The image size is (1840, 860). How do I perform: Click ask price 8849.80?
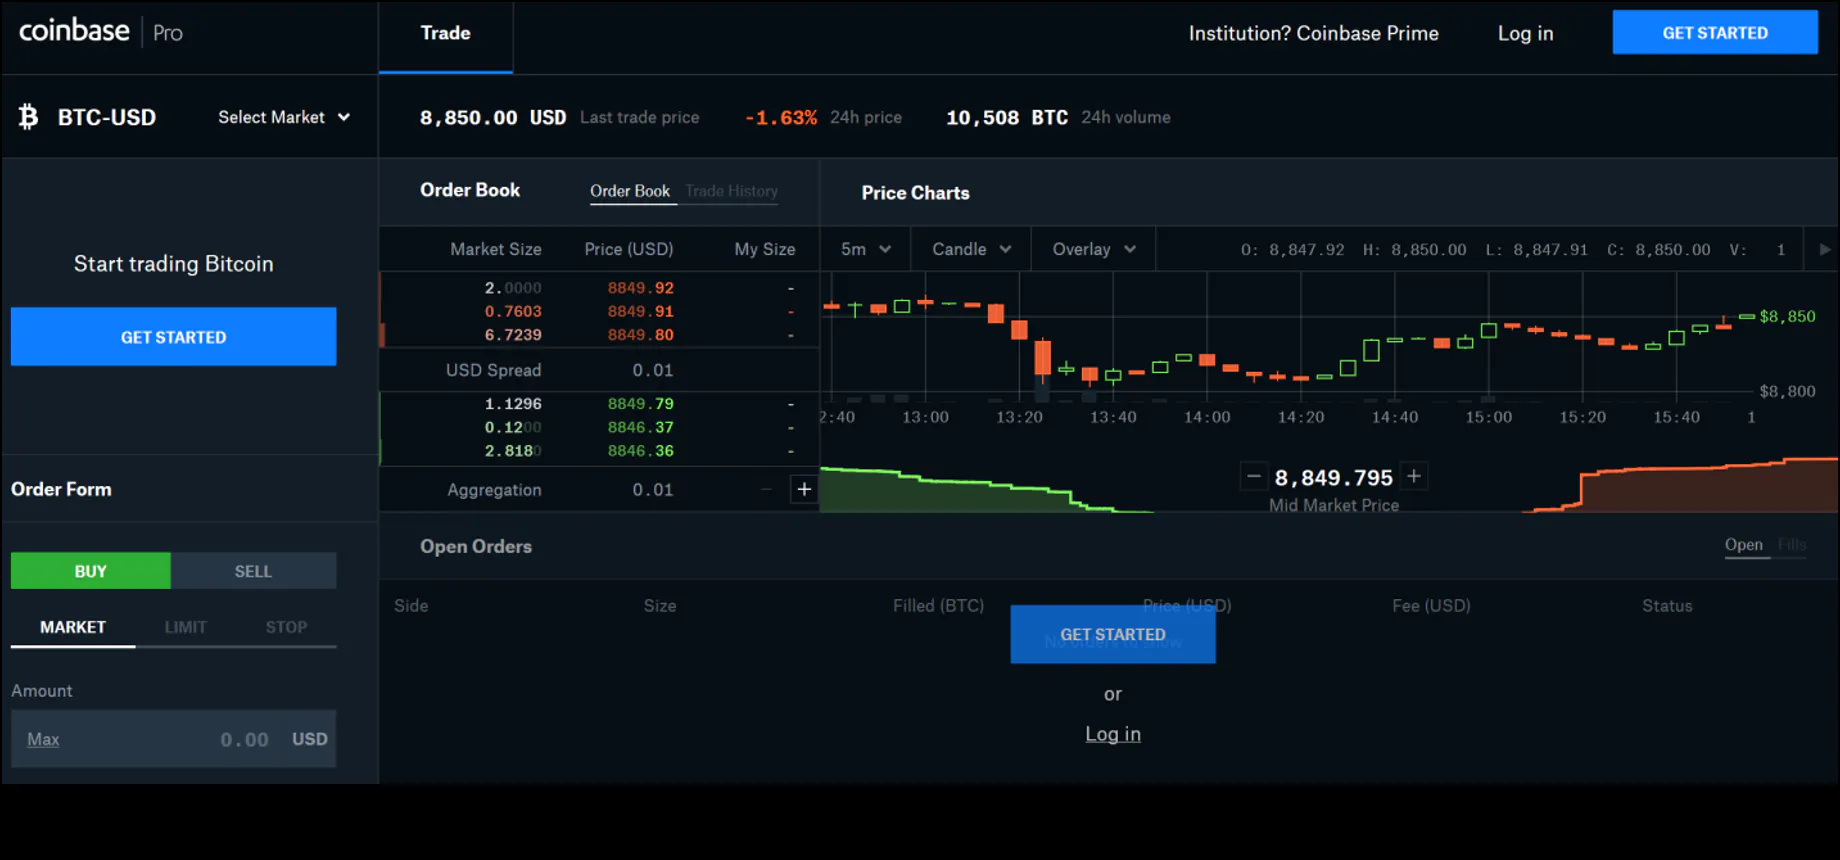[x=640, y=335]
